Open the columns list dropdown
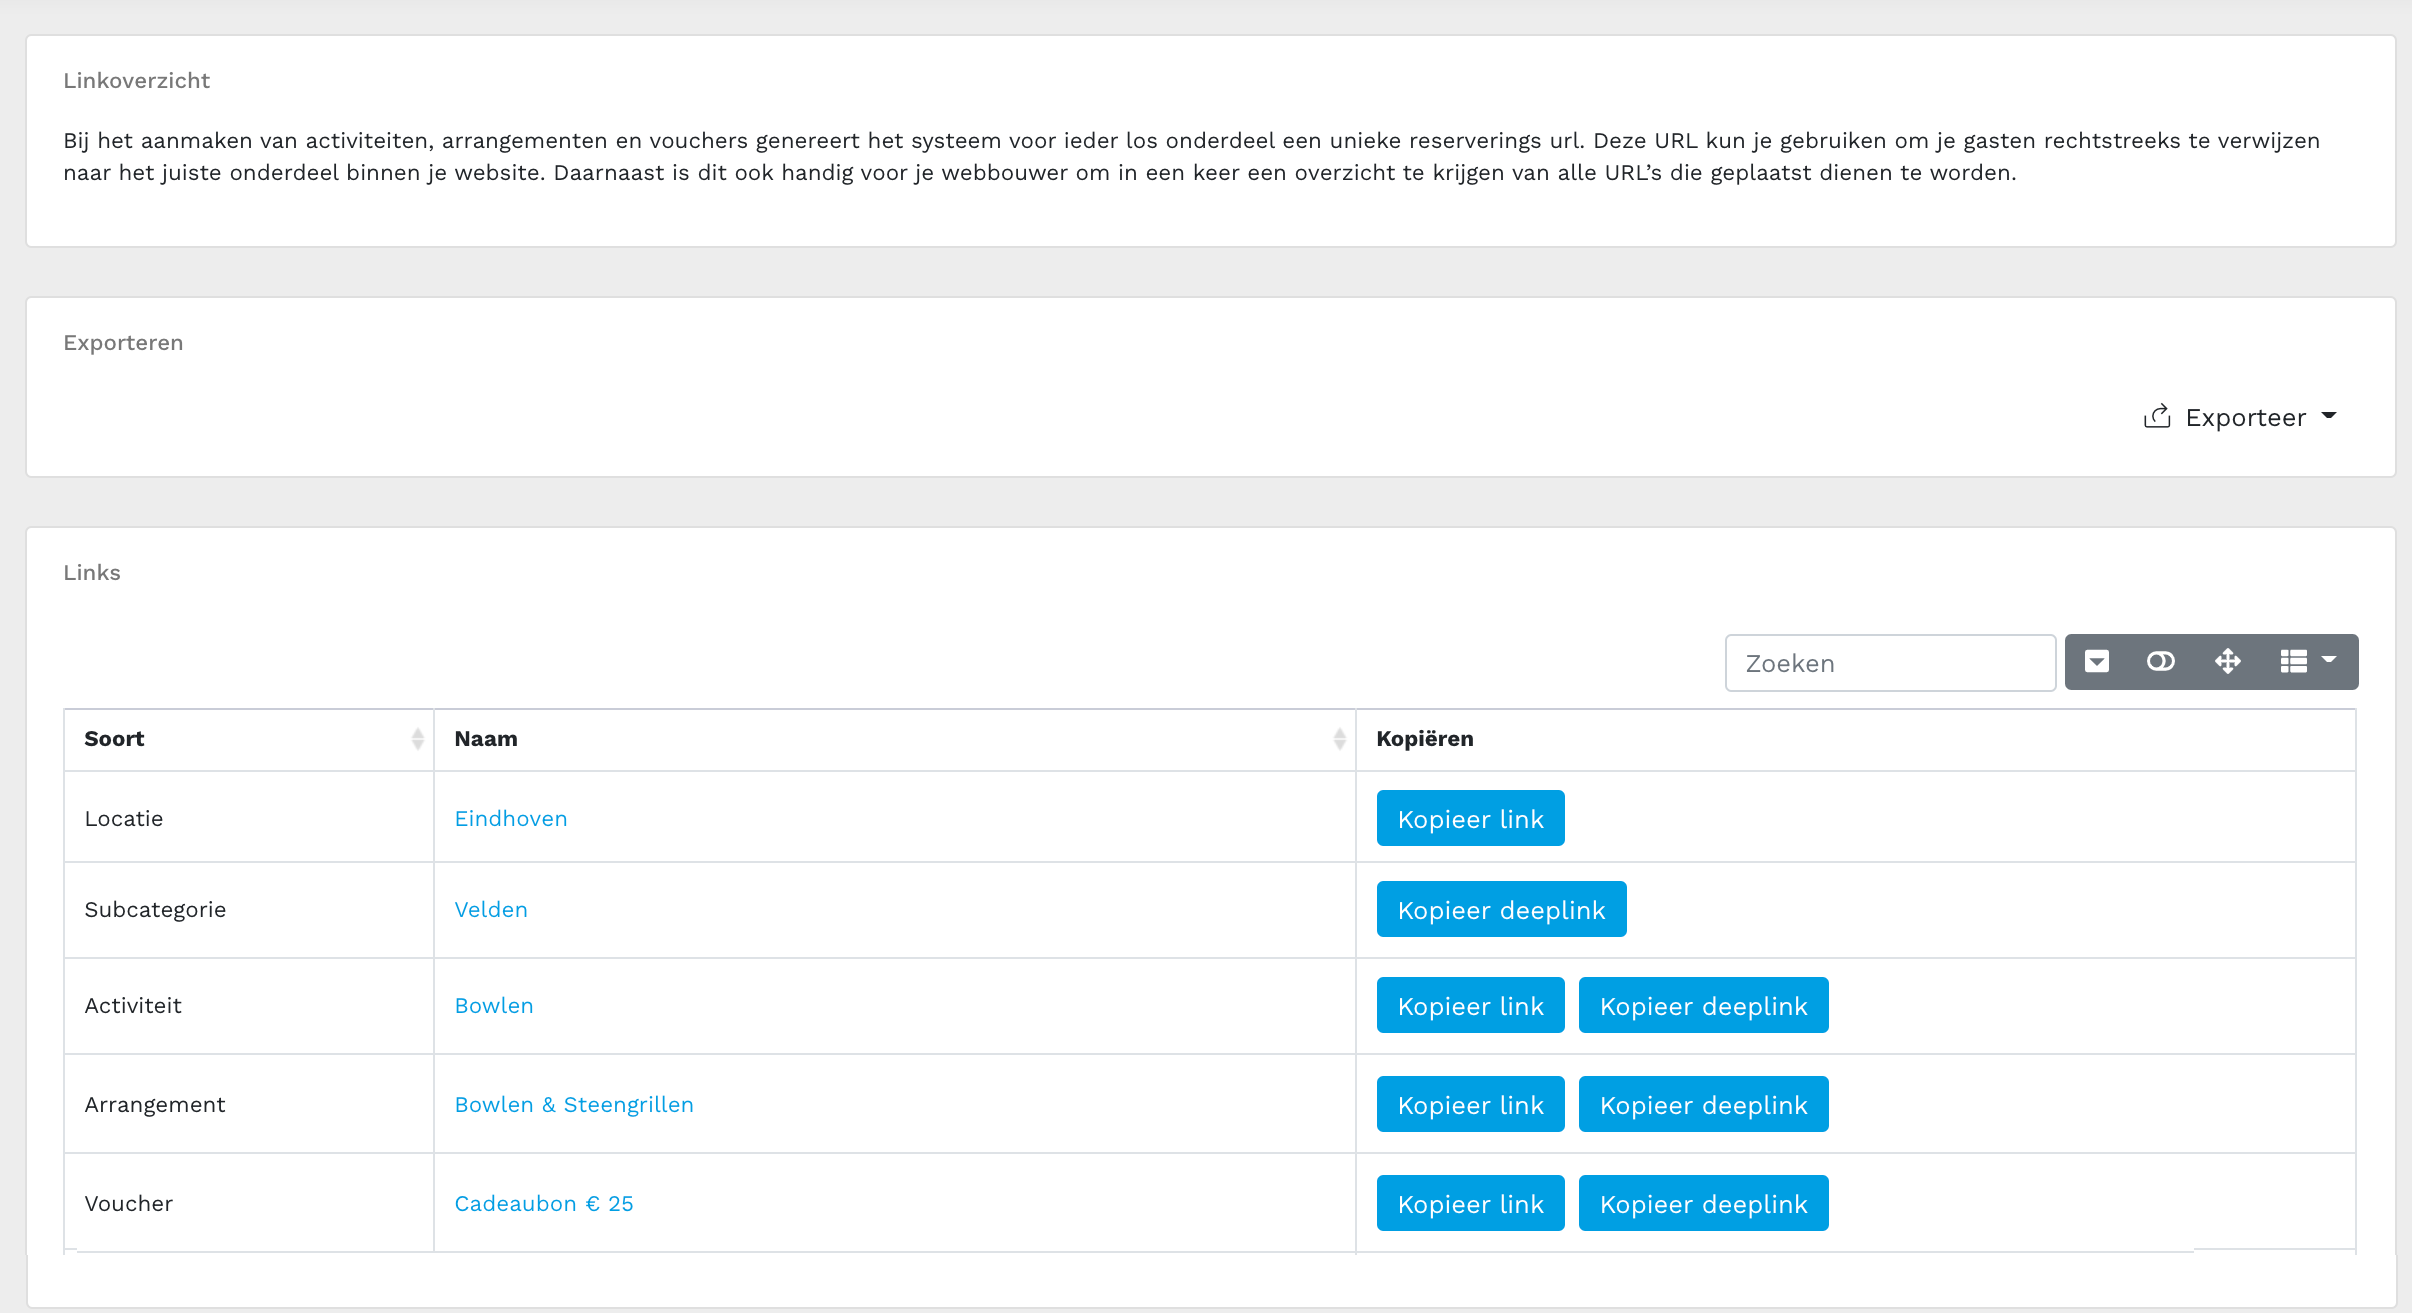2412x1313 pixels. (x=2307, y=662)
